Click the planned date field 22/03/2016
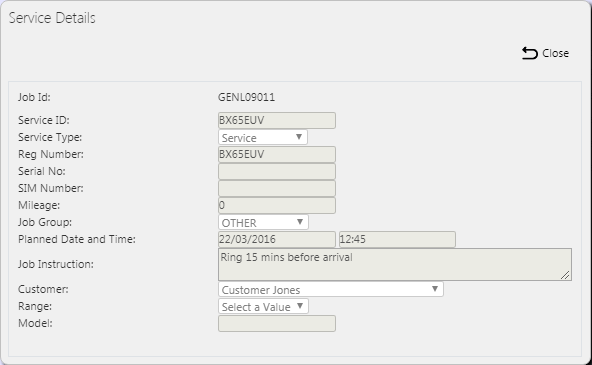 pyautogui.click(x=277, y=239)
